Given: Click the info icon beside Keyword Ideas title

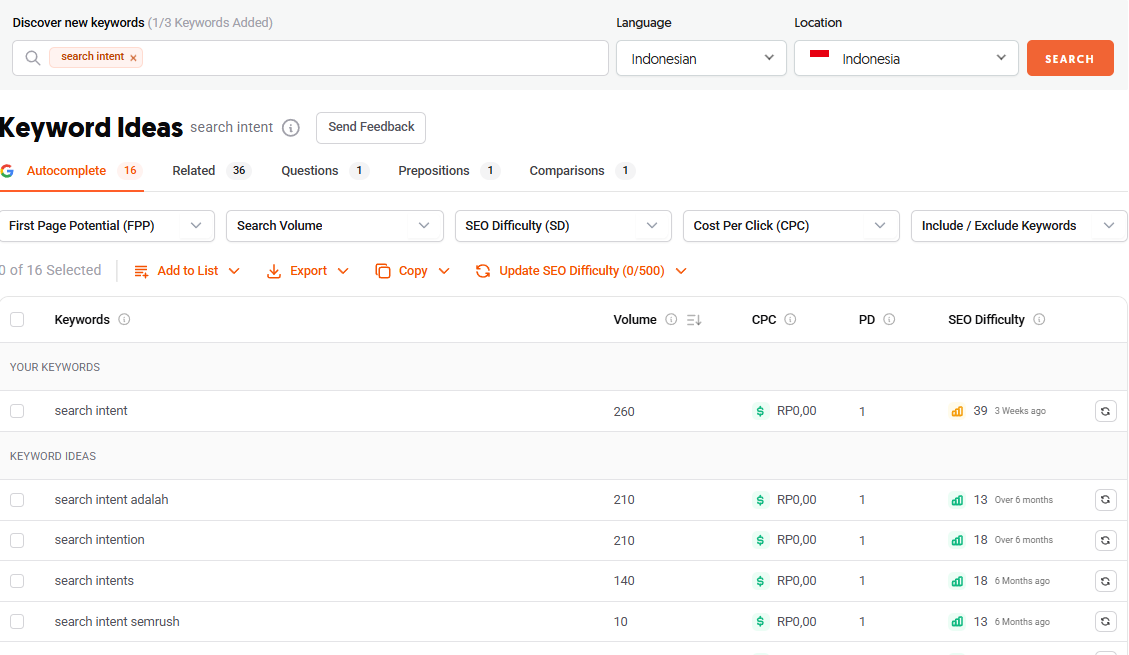Looking at the screenshot, I should click(291, 128).
